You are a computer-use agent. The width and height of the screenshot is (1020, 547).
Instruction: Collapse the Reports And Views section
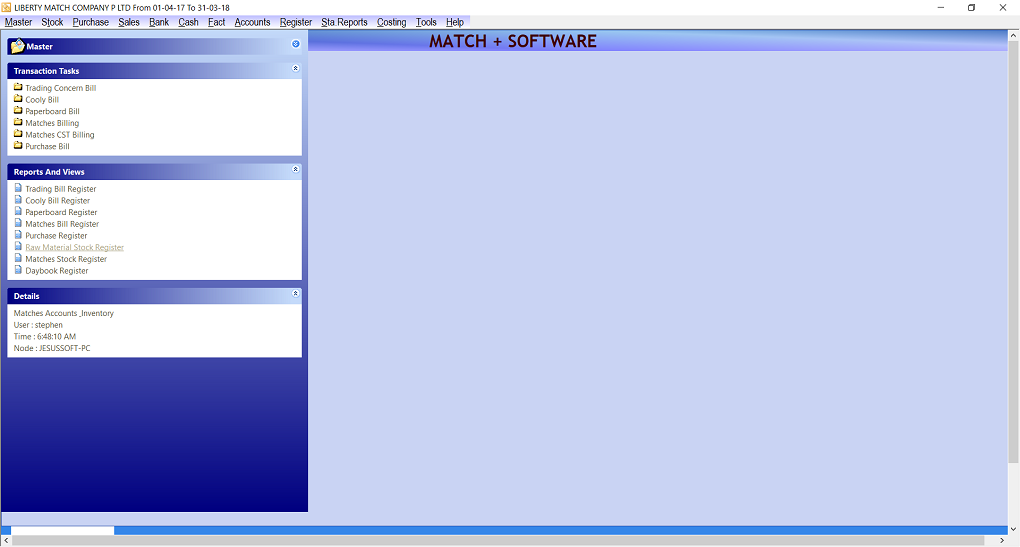[x=295, y=169]
